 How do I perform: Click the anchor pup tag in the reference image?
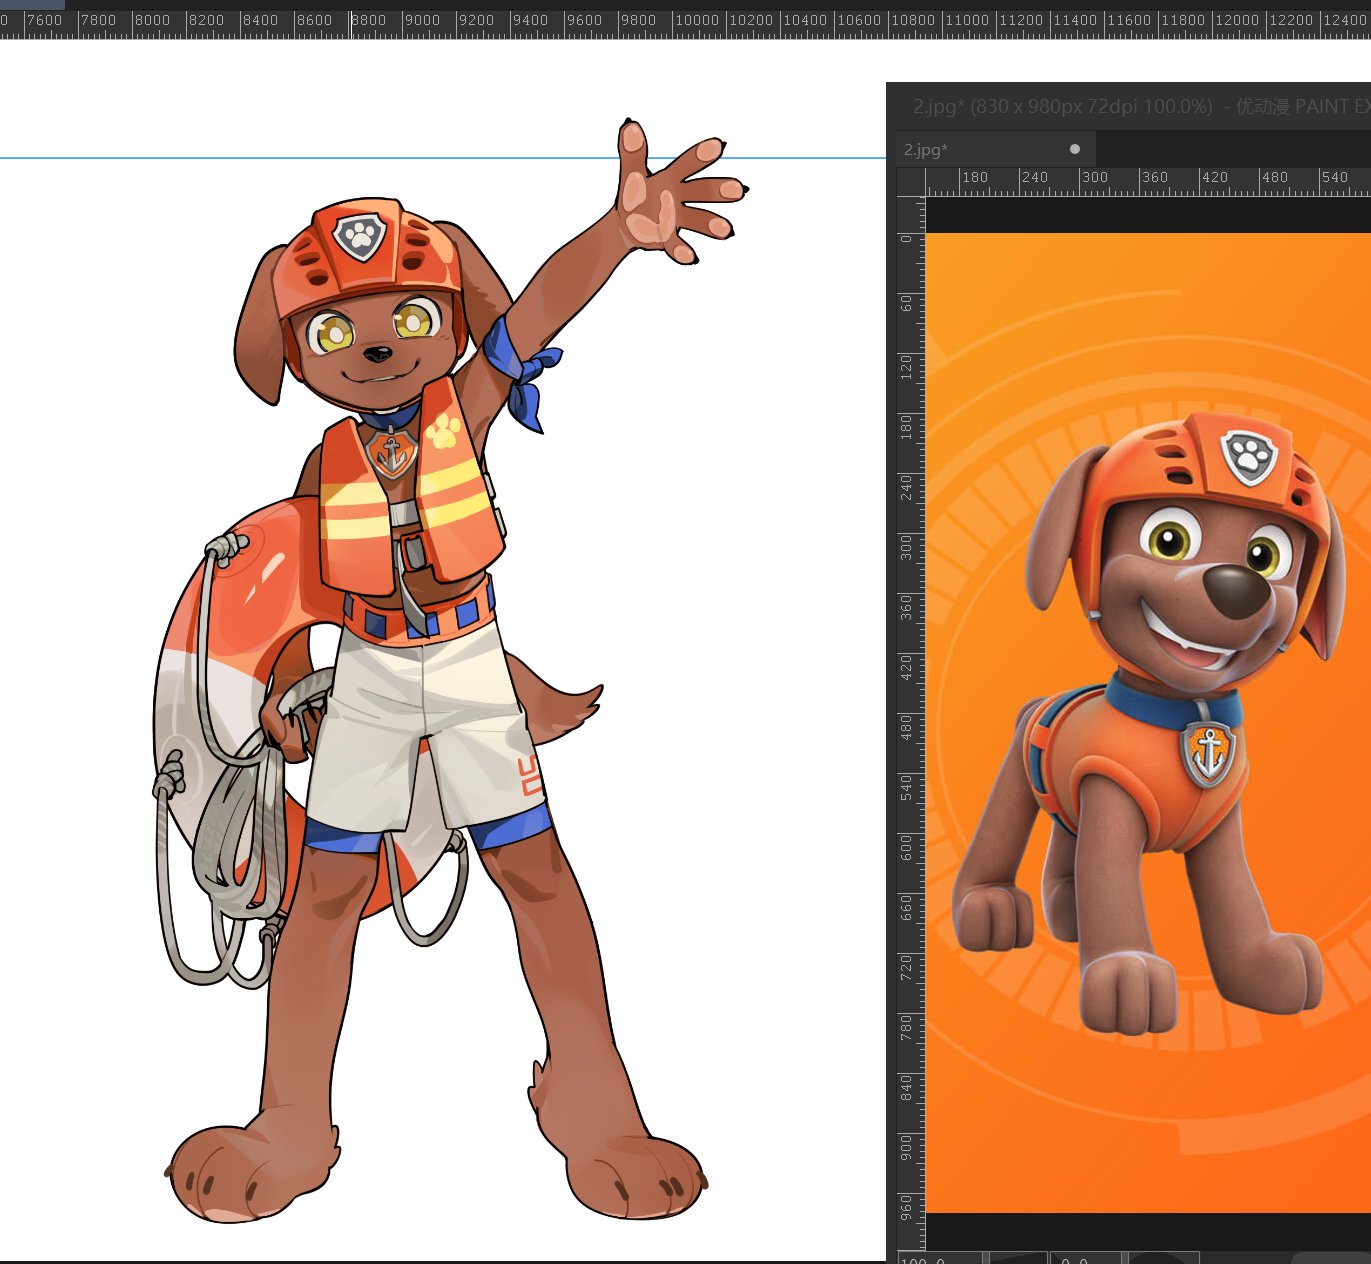tap(1209, 752)
